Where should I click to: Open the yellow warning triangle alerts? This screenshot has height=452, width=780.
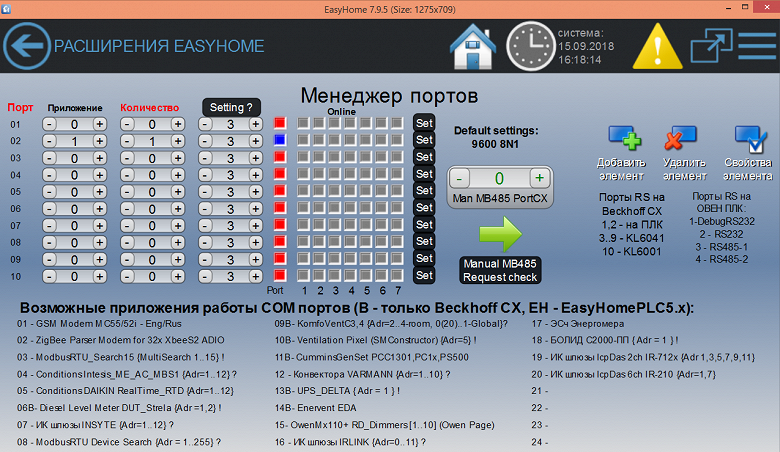657,46
